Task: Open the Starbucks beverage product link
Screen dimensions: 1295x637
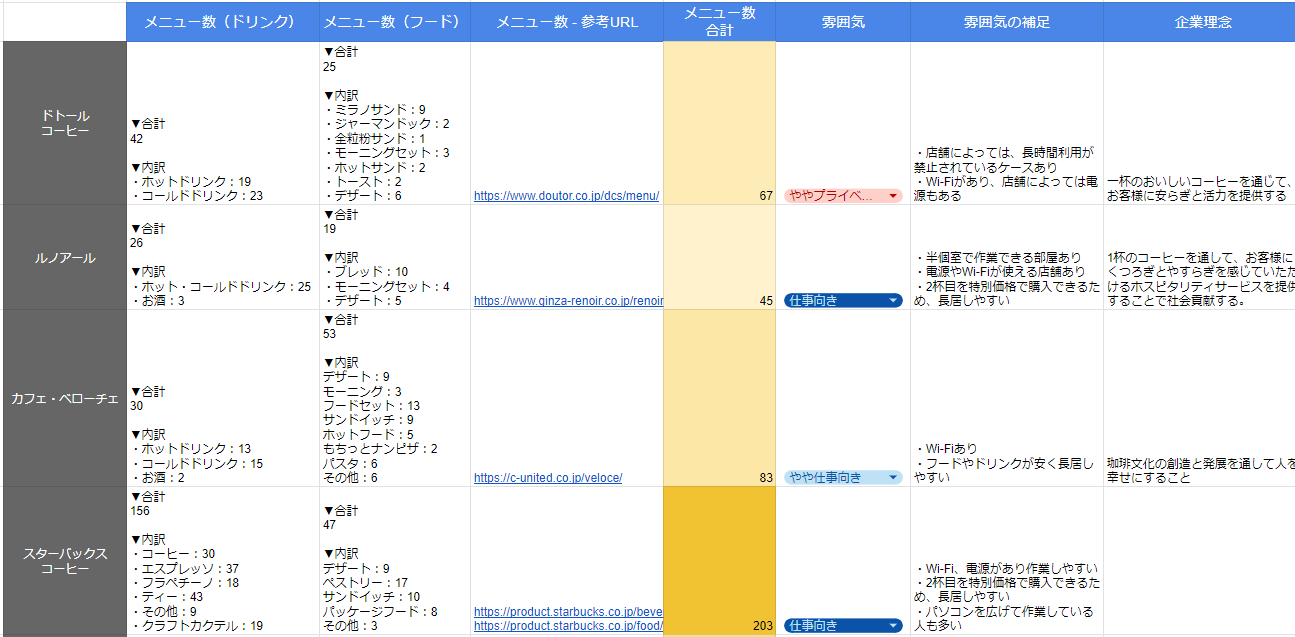Action: [567, 612]
